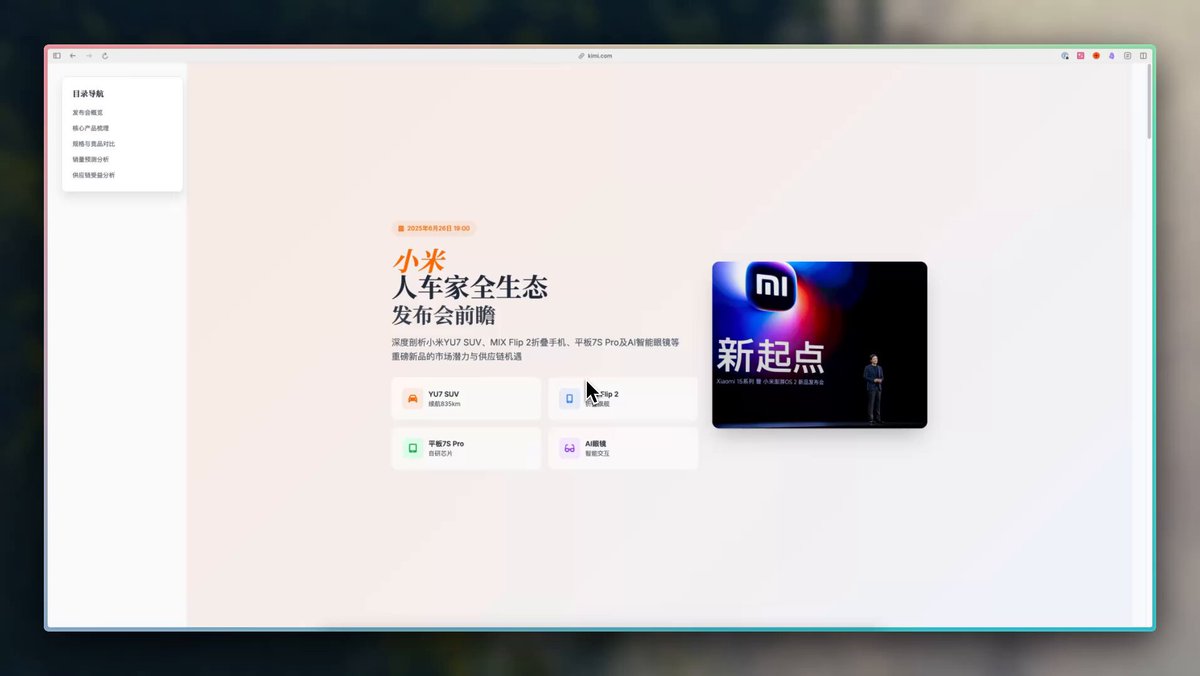
Task: Click the blue phone icon on Flip 2 card
Action: [x=569, y=398]
